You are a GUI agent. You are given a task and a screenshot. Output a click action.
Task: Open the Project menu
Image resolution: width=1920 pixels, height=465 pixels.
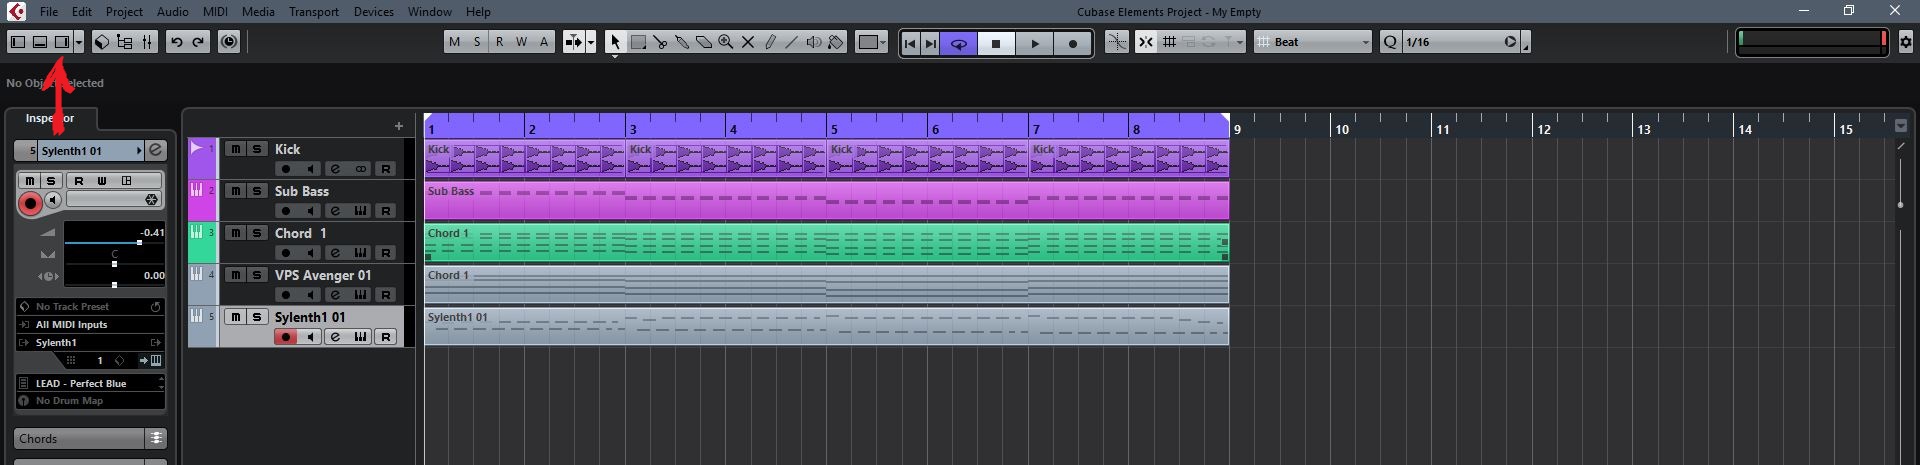pos(124,12)
